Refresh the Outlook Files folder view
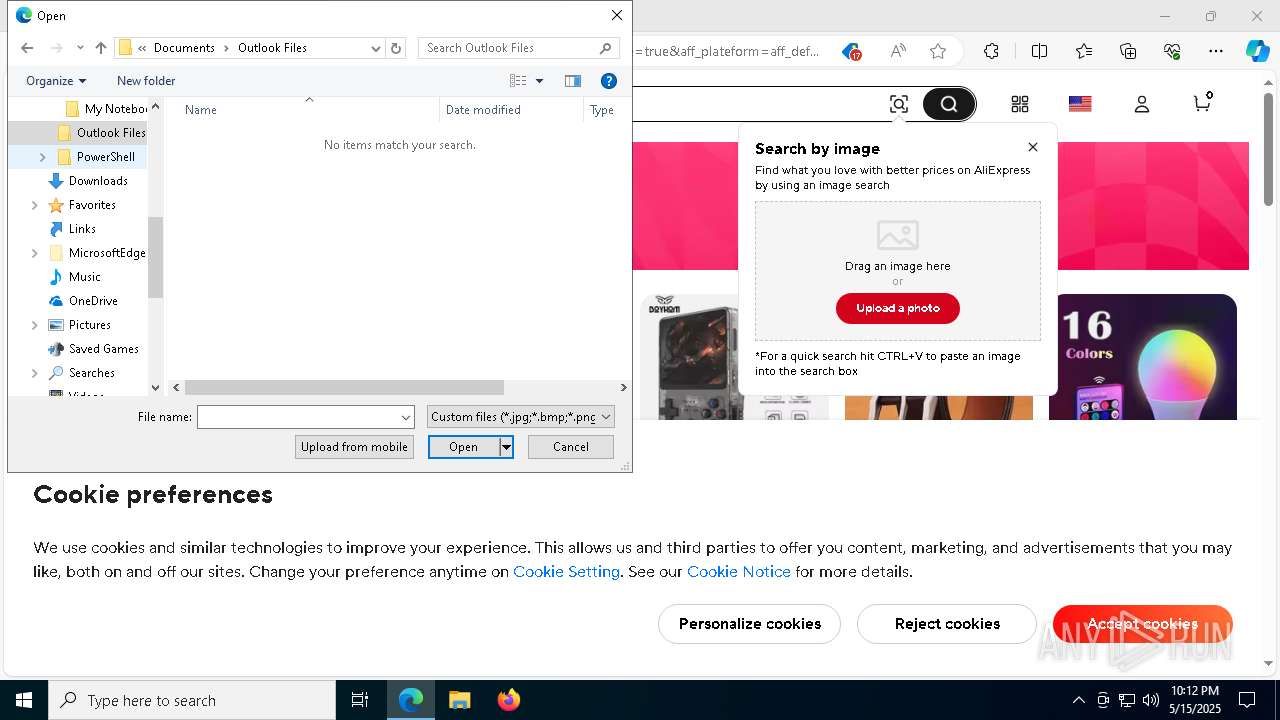 pos(396,48)
